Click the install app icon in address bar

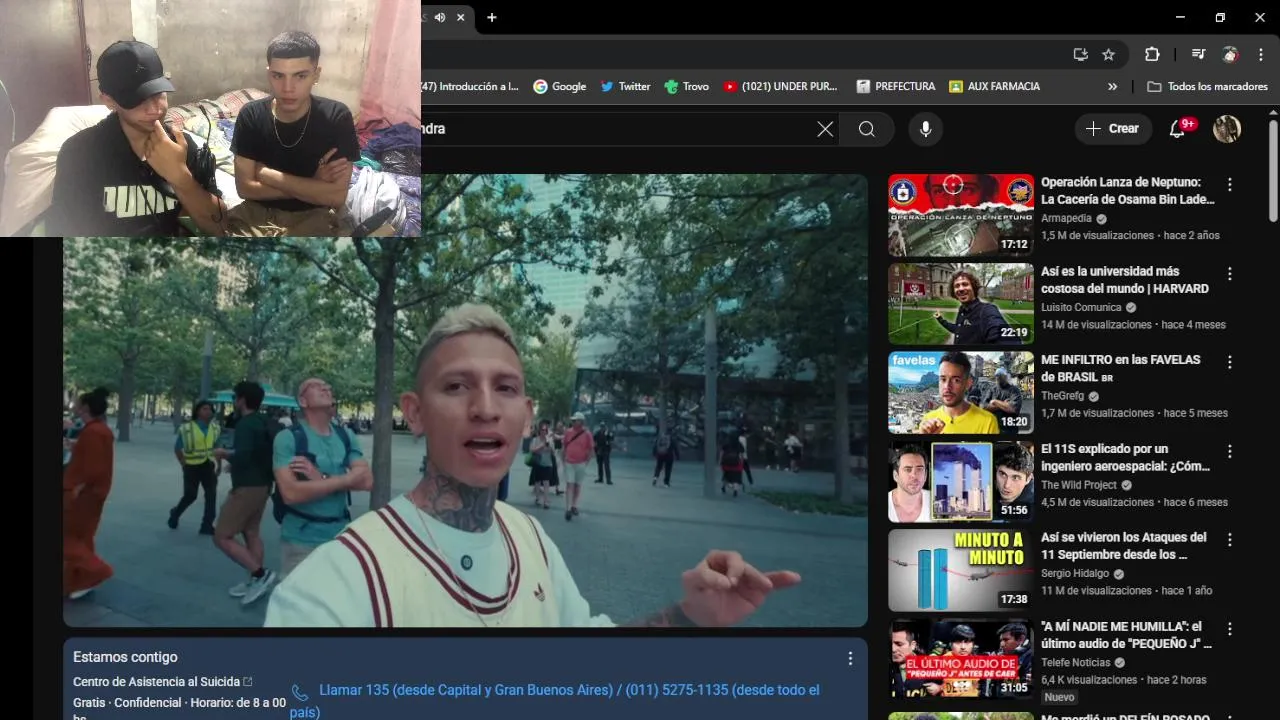point(1080,55)
